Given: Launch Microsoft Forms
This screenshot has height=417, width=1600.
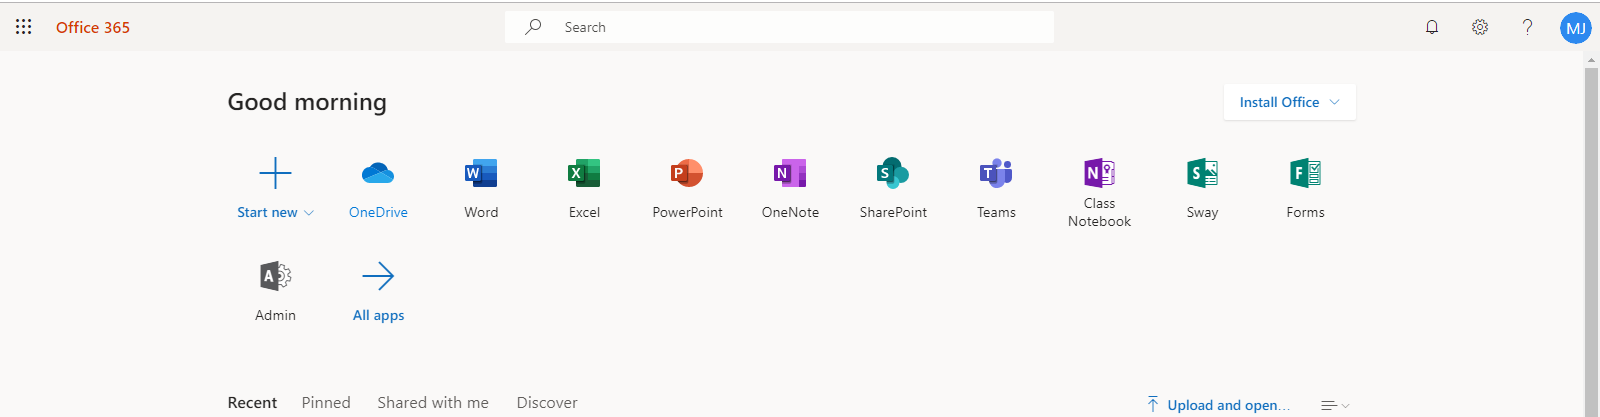Looking at the screenshot, I should pyautogui.click(x=1305, y=187).
